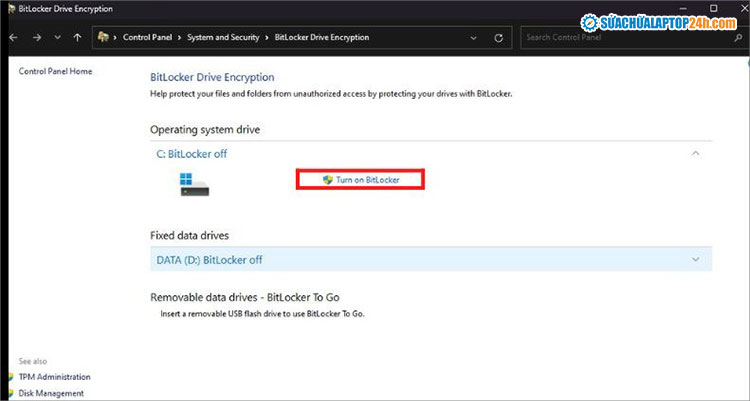Open the address bar history dropdown
Viewport: 750px width, 401px height.
(474, 38)
